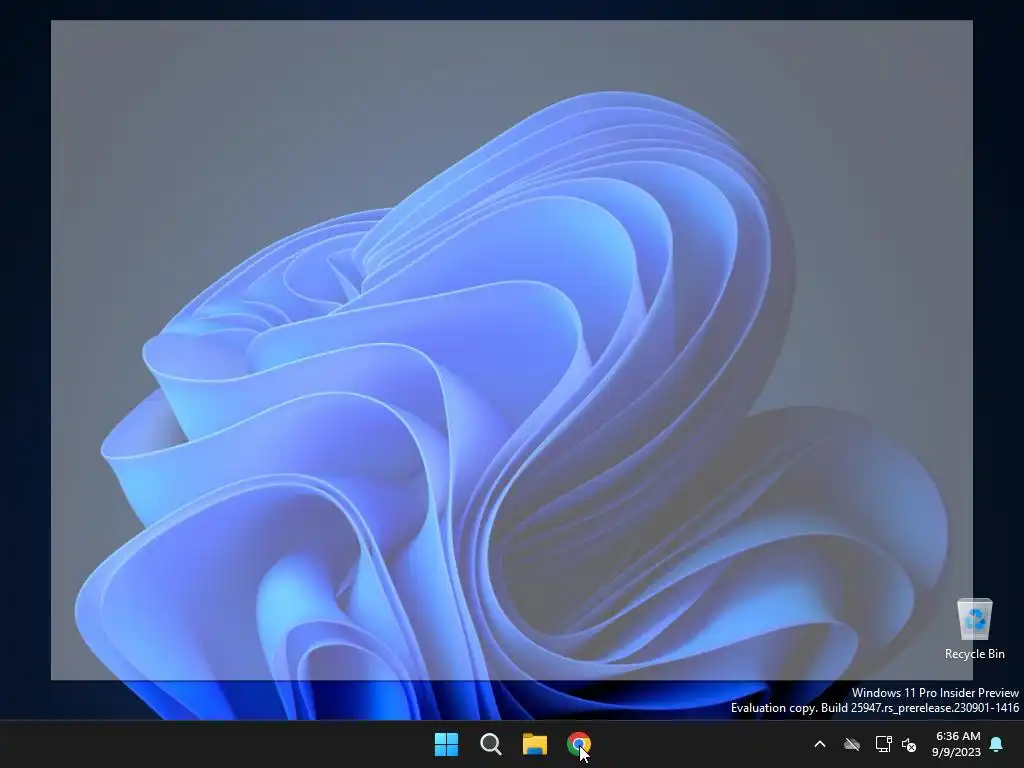Open network status tray icon
1024x768 pixels.
[x=883, y=744]
